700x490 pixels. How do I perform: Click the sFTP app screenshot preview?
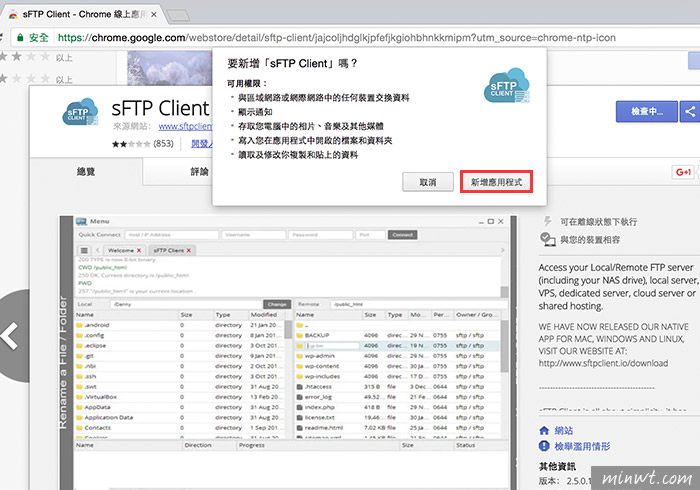pyautogui.click(x=288, y=353)
